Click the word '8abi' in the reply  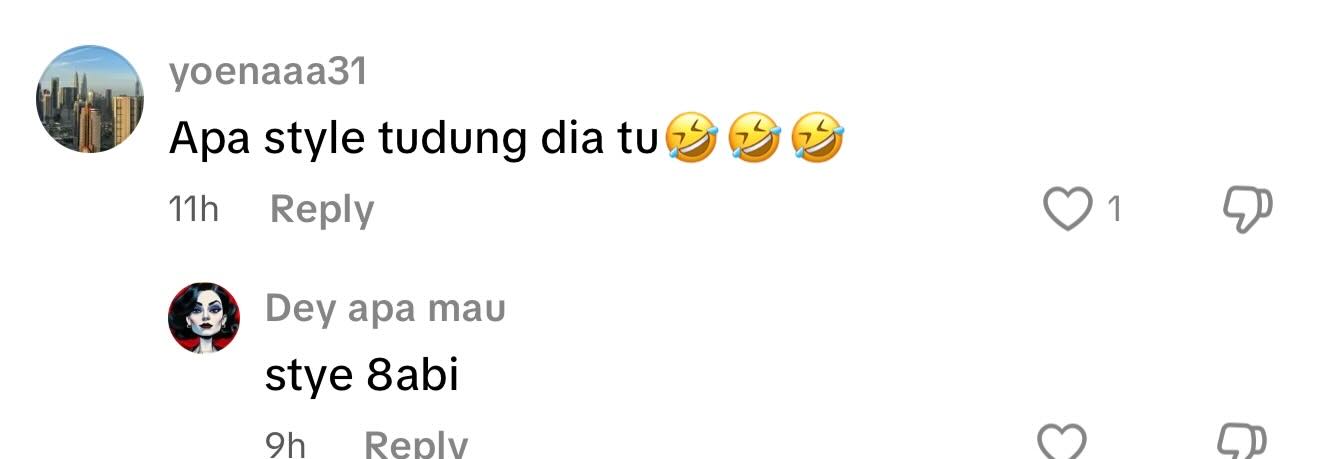[x=411, y=375]
